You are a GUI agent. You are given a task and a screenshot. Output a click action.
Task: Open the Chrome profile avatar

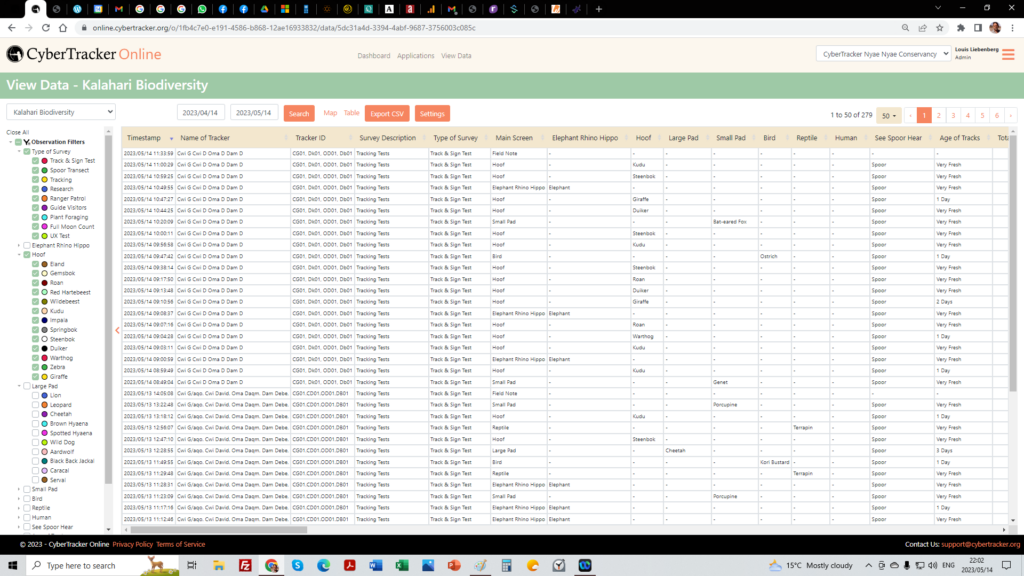[x=995, y=28]
